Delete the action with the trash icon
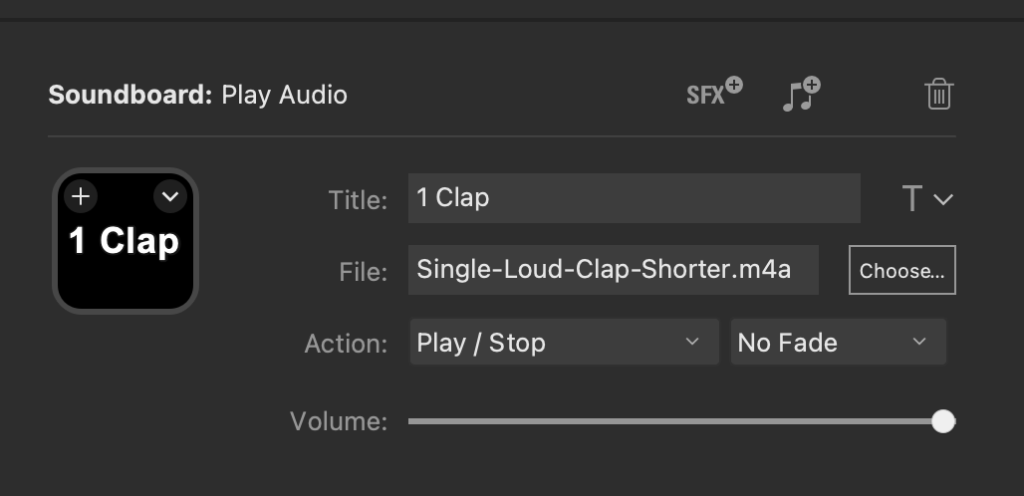1024x496 pixels. (x=938, y=95)
